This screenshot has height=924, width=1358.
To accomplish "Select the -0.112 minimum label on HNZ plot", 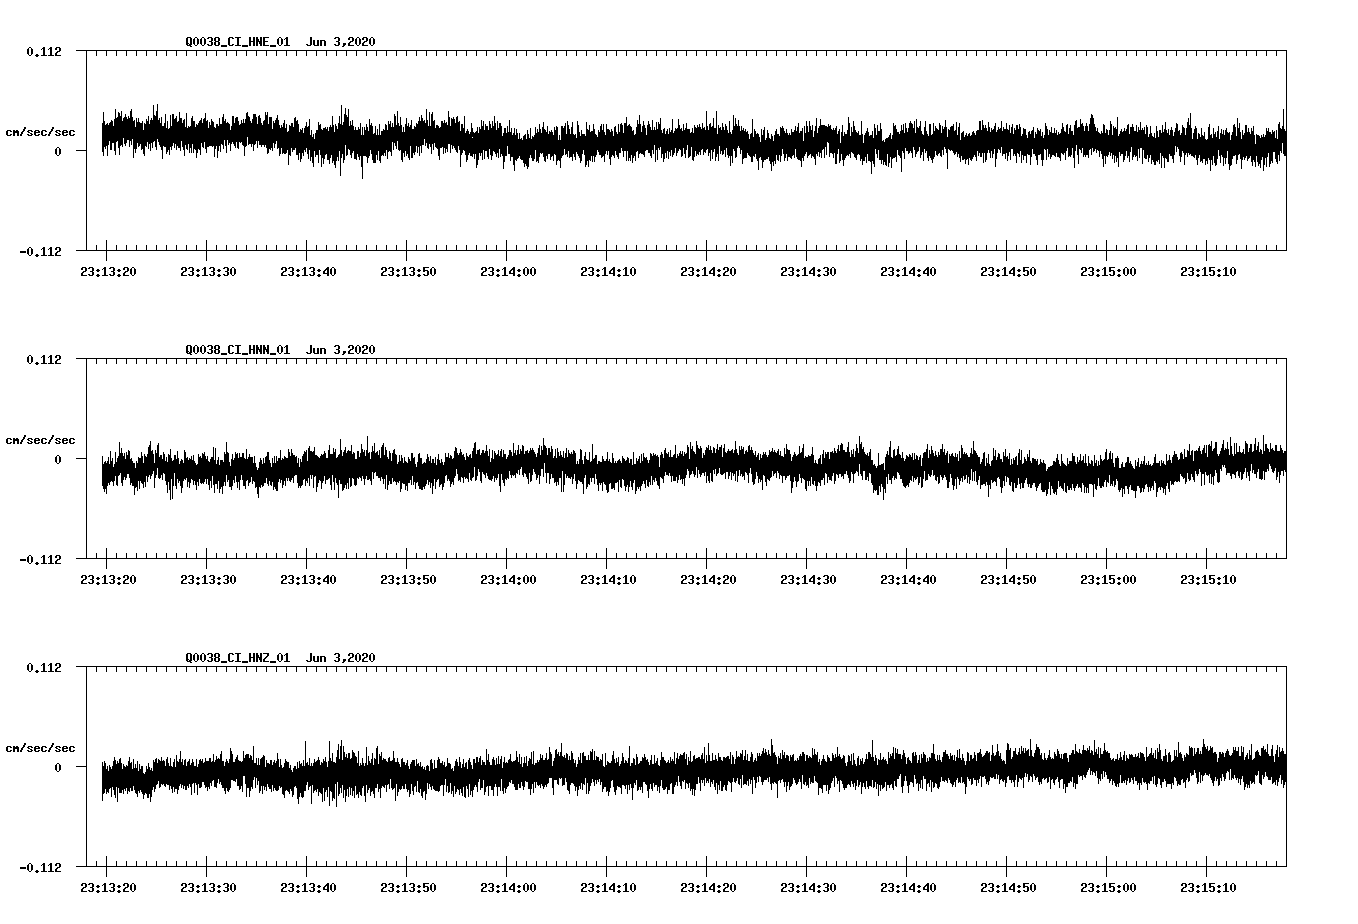I will (x=40, y=868).
